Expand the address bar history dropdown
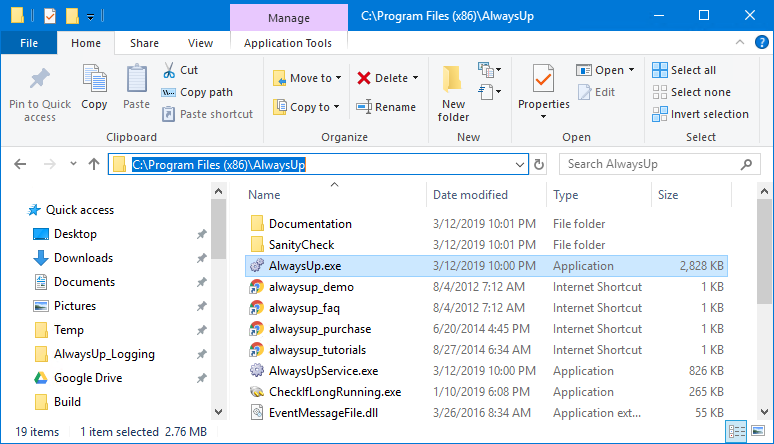 pyautogui.click(x=519, y=164)
